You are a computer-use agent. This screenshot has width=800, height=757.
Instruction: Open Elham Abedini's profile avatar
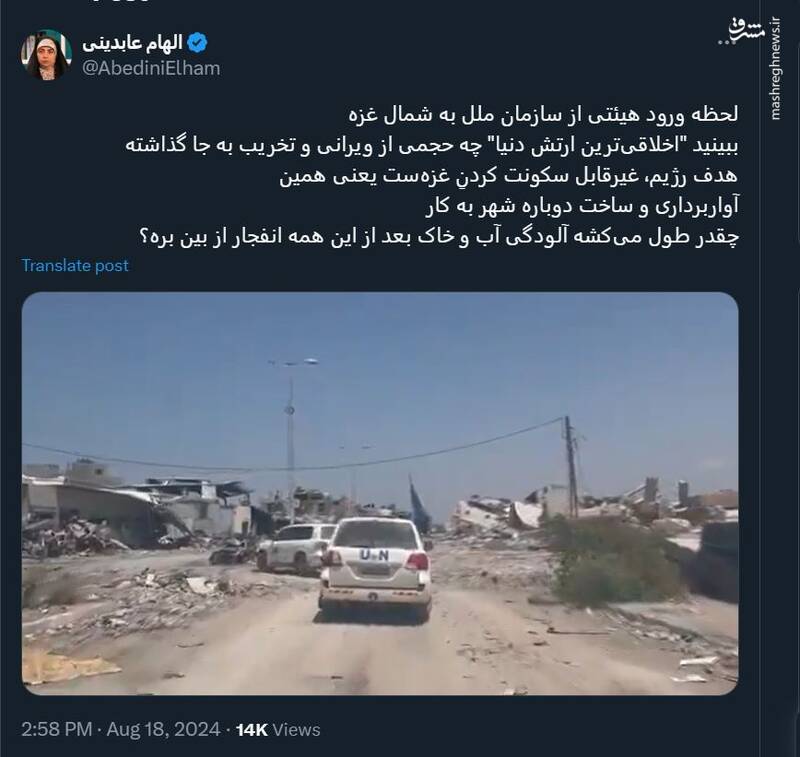(46, 55)
